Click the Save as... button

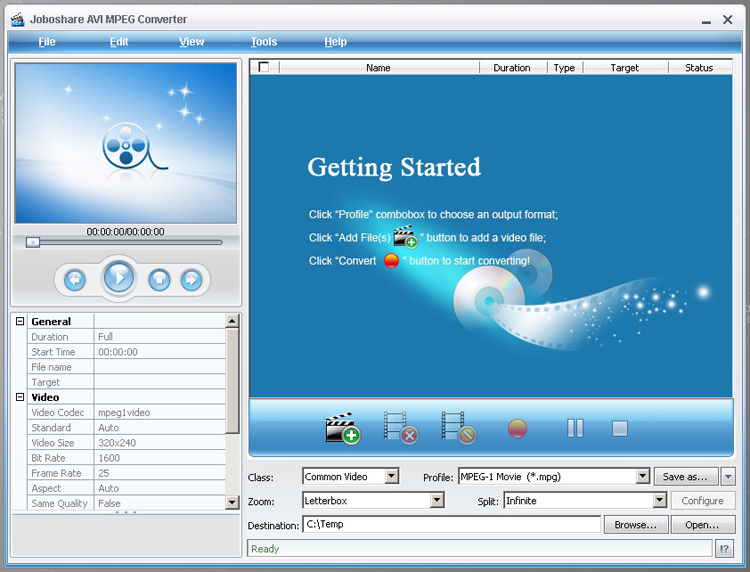[x=686, y=476]
